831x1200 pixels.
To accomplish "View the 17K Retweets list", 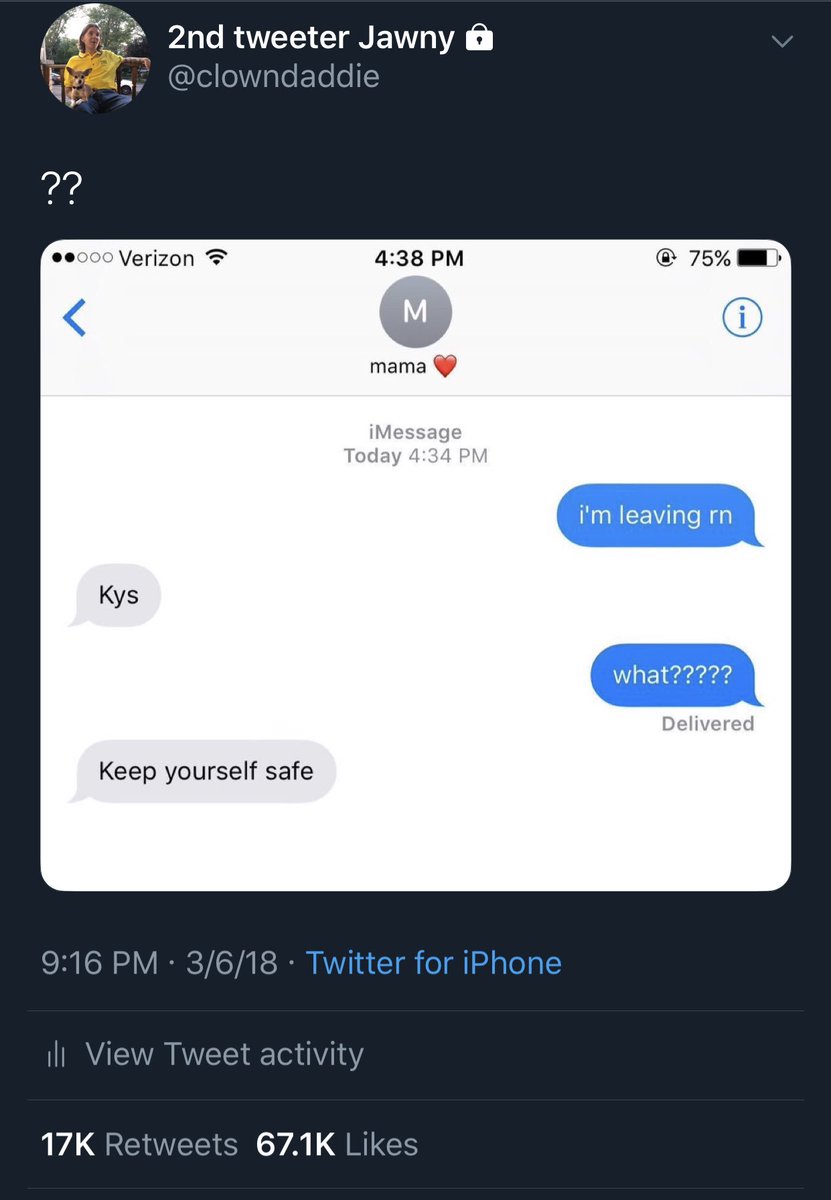I will pyautogui.click(x=139, y=1145).
